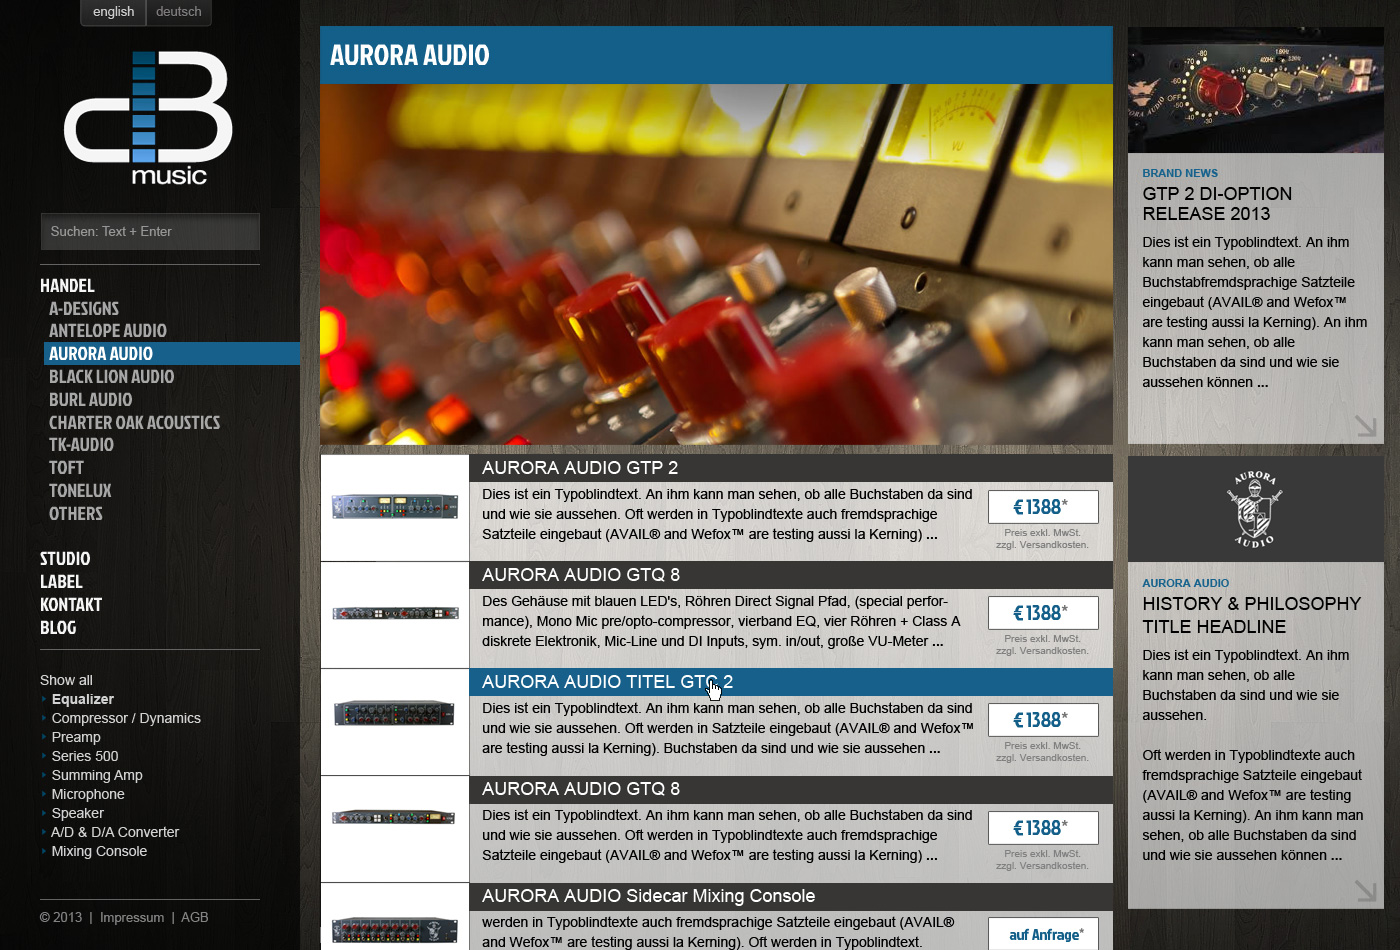
Task: Click €1388 button above the Sidecar row
Action: [x=1043, y=828]
